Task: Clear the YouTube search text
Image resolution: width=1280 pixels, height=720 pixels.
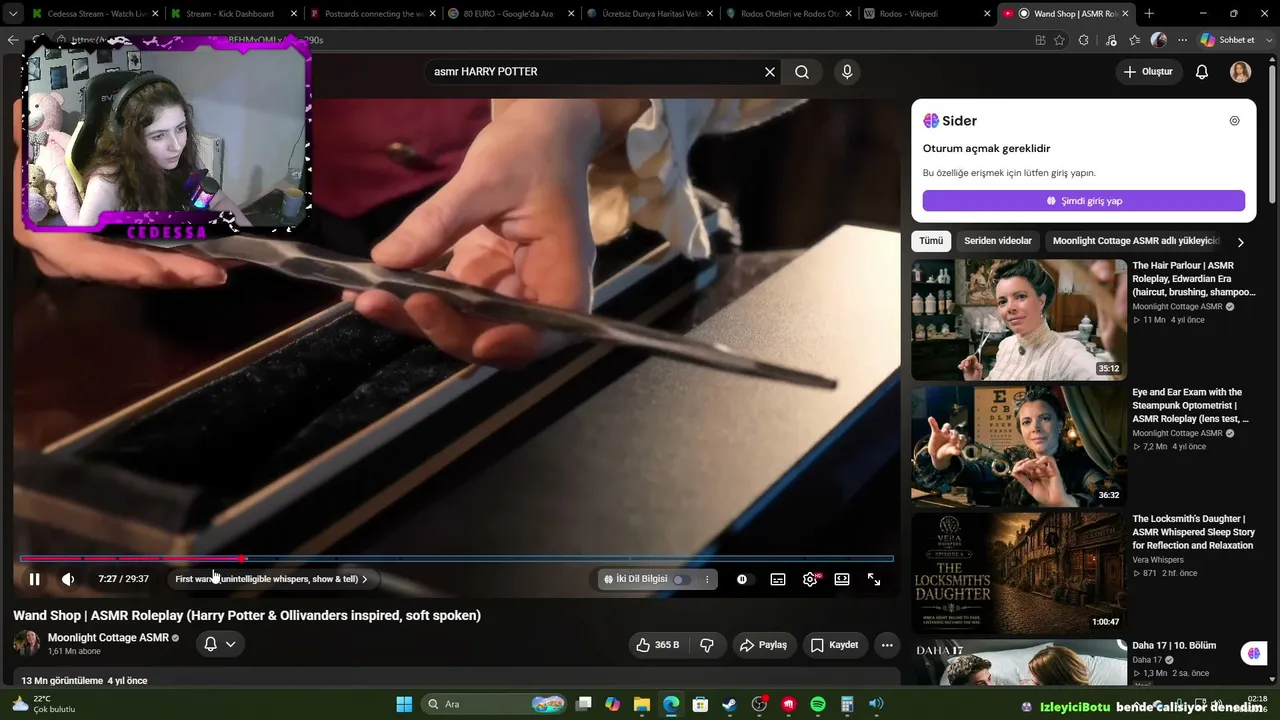Action: pos(770,72)
